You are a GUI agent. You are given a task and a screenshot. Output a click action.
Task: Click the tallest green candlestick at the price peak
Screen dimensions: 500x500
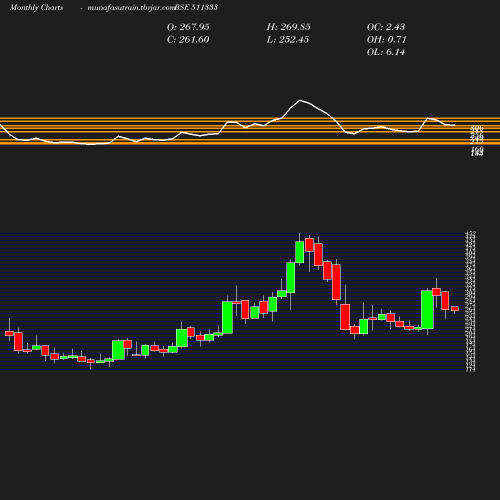click(x=299, y=252)
